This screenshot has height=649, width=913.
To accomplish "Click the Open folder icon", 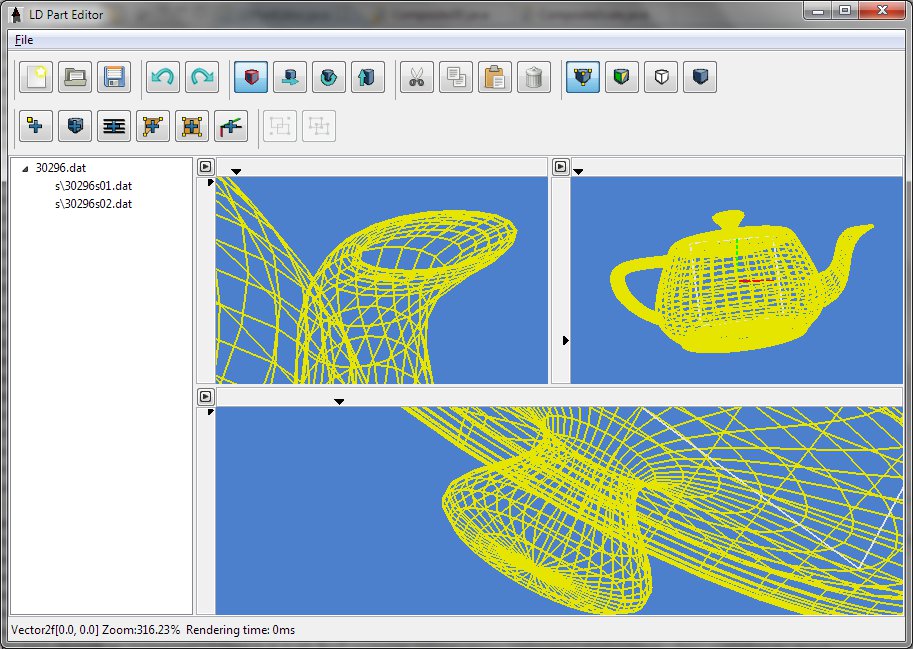I will [x=75, y=78].
